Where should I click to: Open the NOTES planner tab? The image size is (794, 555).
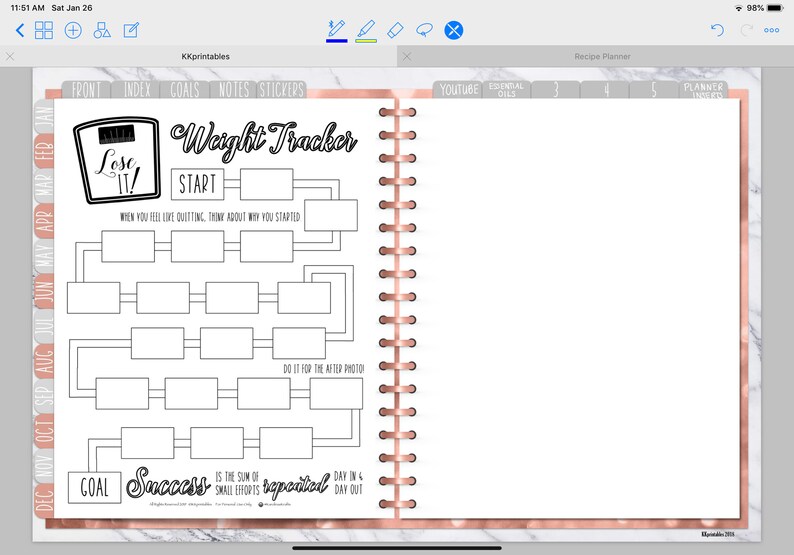[x=233, y=90]
